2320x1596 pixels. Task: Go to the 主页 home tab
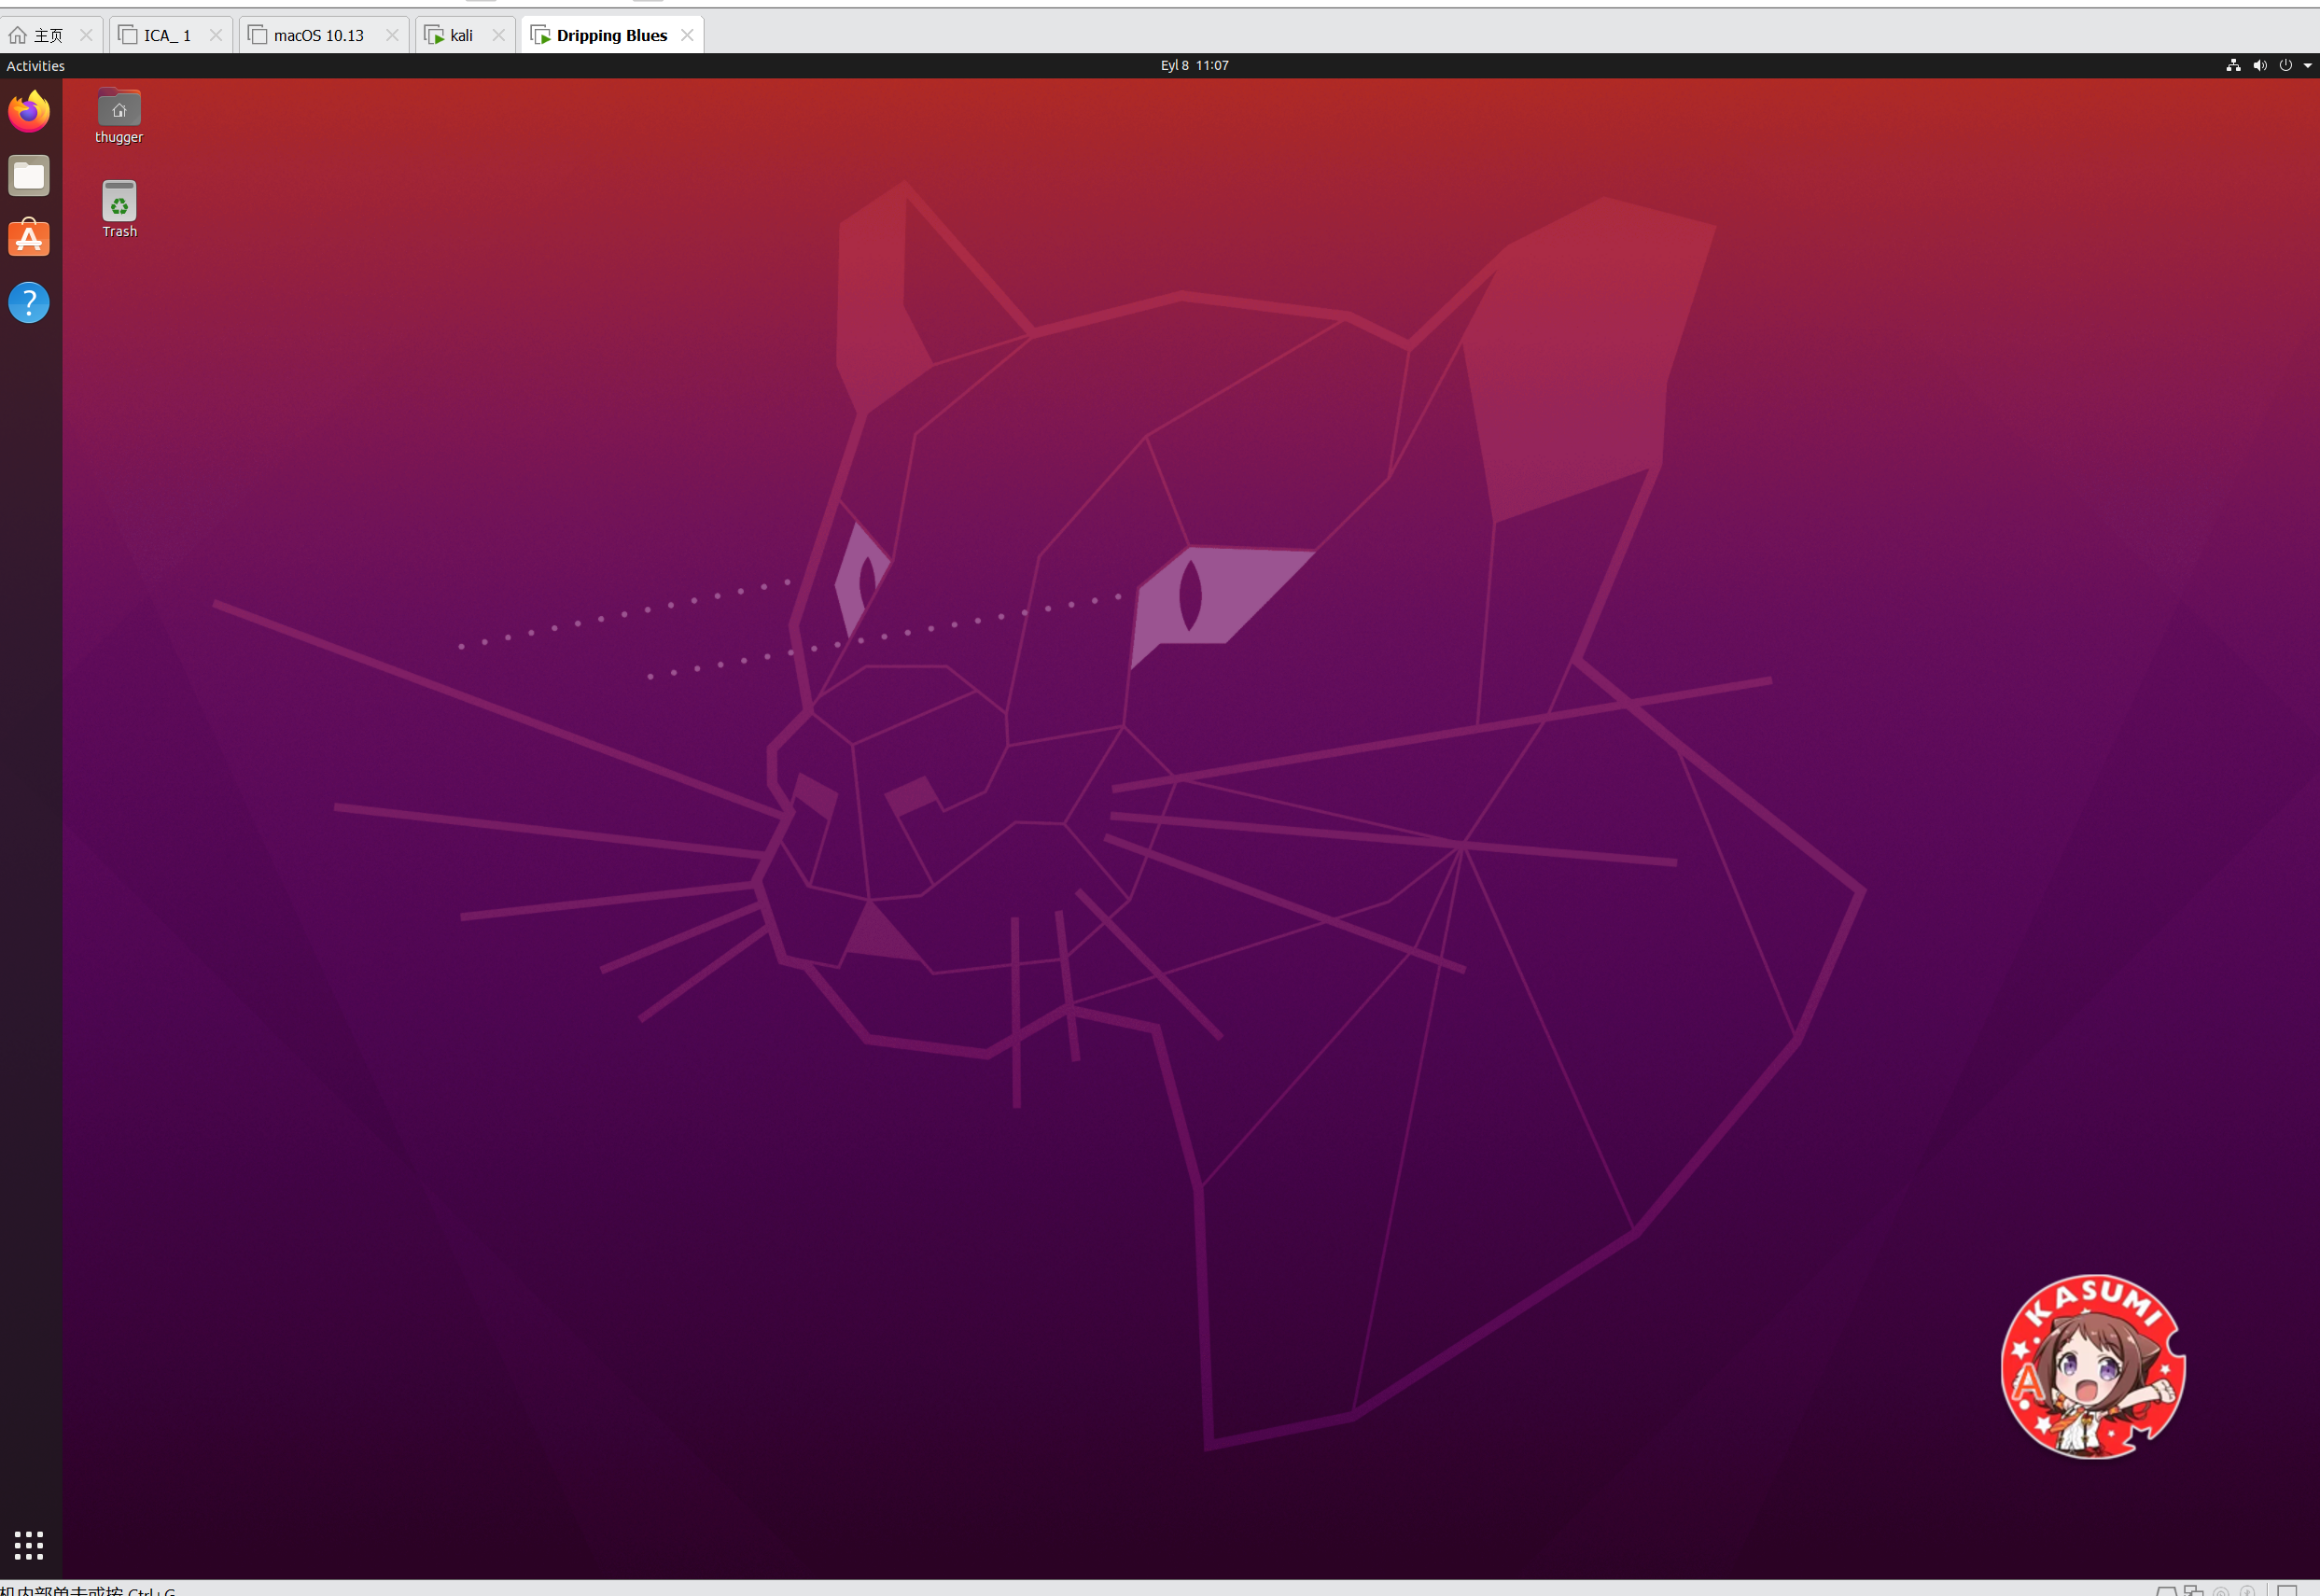click(47, 35)
